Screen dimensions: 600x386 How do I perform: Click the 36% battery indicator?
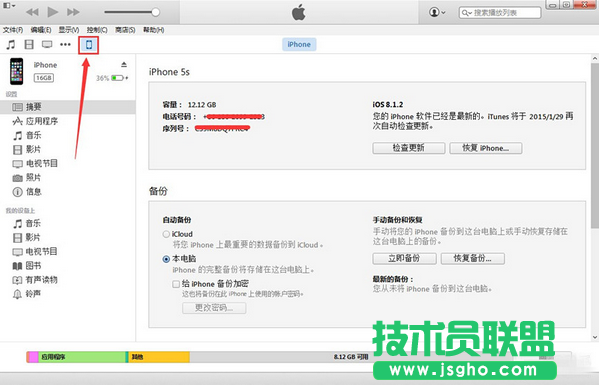(111, 78)
